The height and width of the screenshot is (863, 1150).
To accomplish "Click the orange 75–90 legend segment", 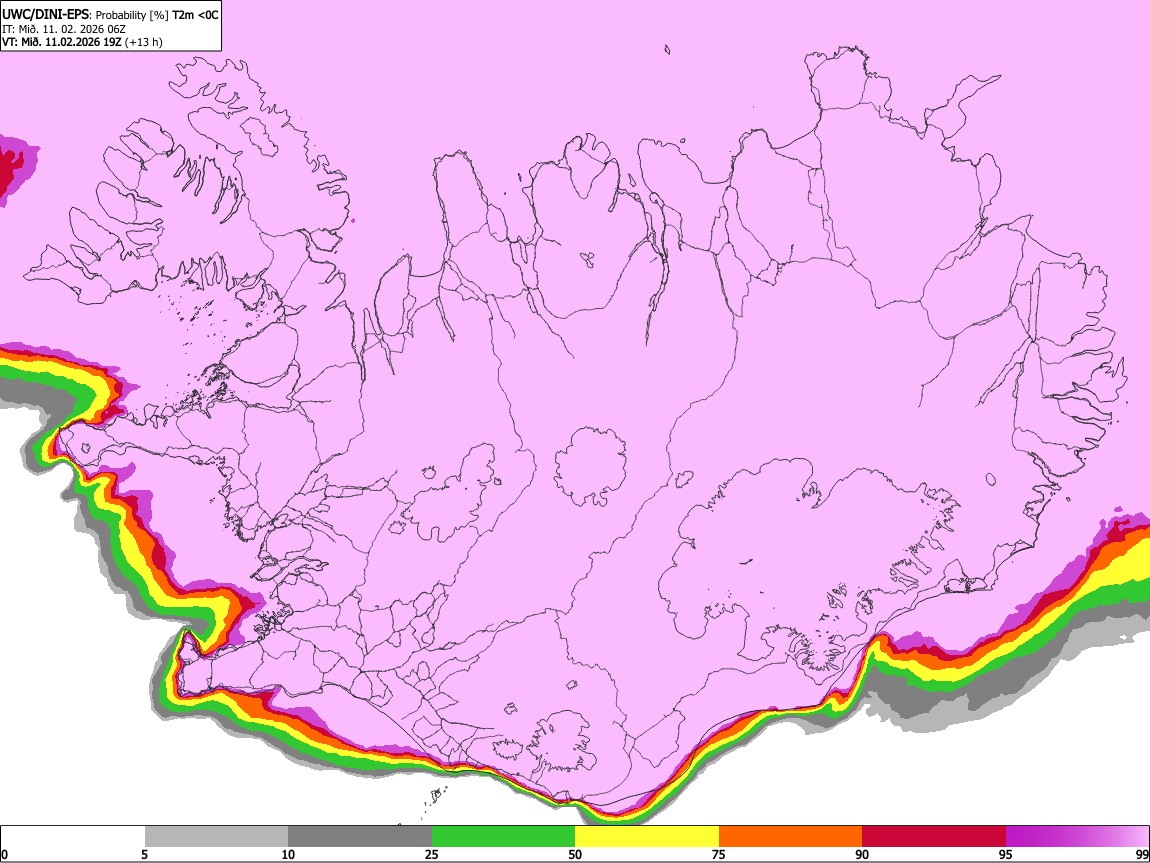I will (x=791, y=837).
